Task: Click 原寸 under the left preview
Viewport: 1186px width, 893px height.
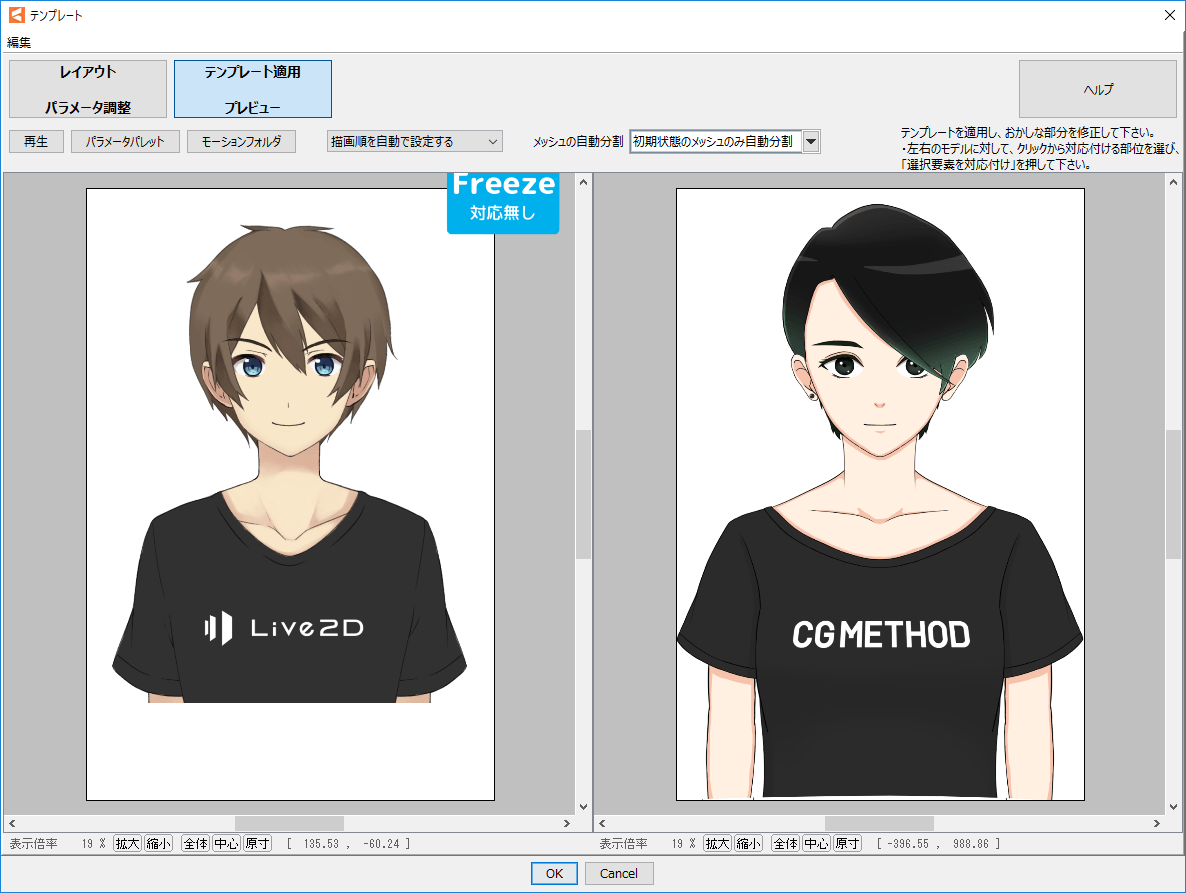Action: 257,844
